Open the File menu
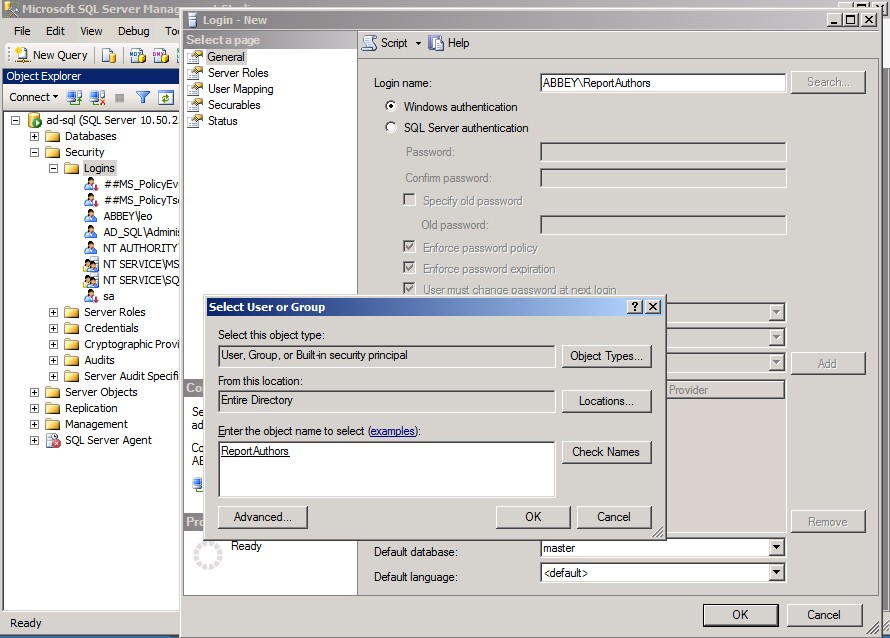Viewport: 890px width, 638px height. 22,31
